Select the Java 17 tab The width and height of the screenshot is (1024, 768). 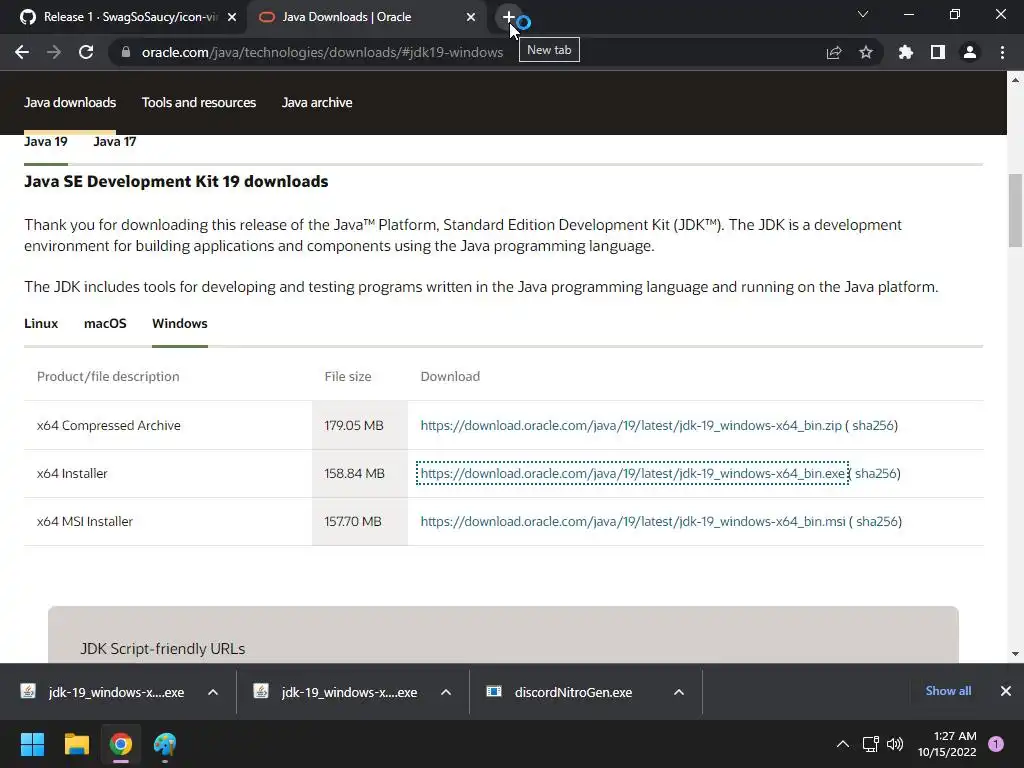tap(115, 142)
